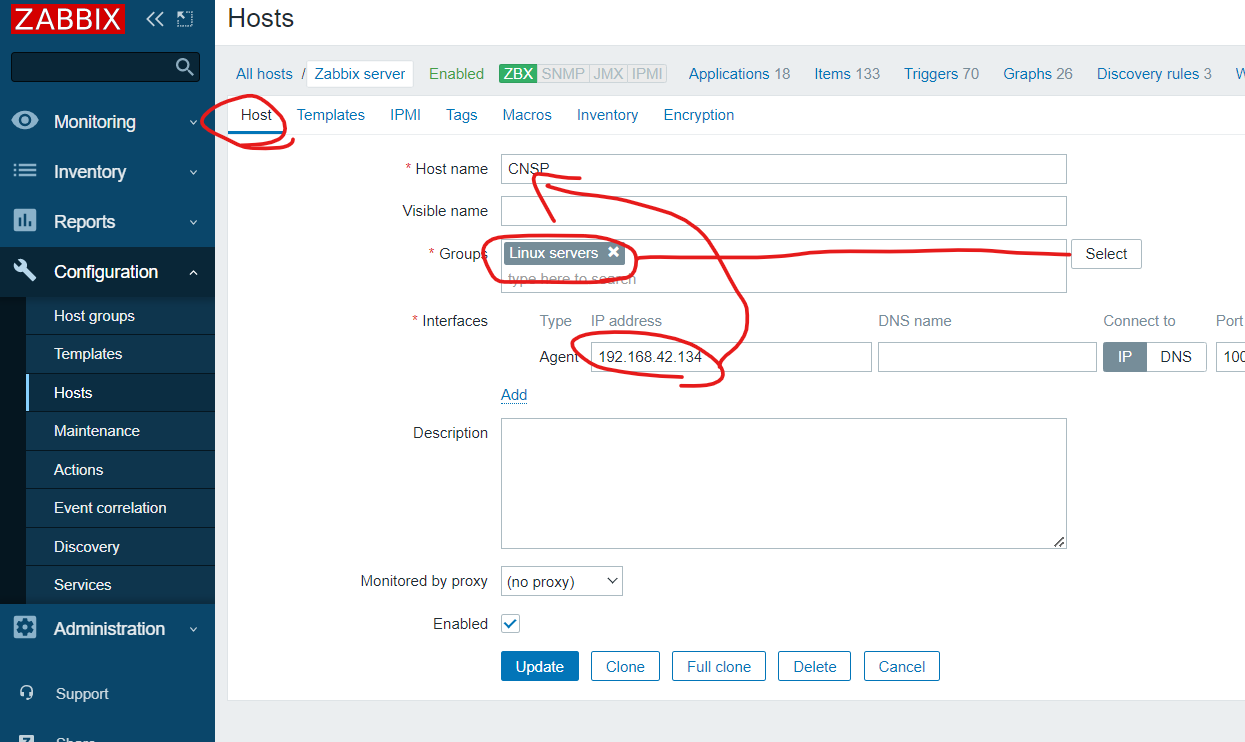Click the Inventory list icon
The height and width of the screenshot is (742, 1245).
[25, 171]
